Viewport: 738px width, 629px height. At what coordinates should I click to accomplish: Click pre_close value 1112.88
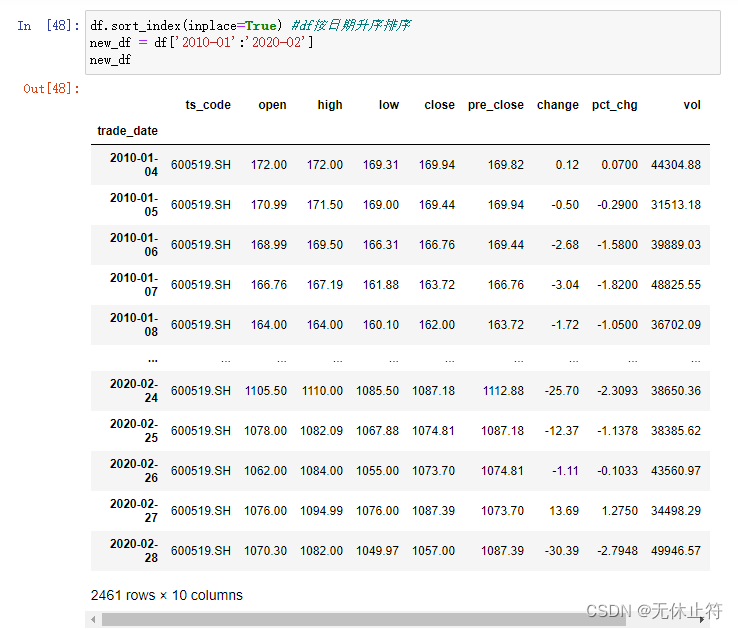[x=503, y=391]
